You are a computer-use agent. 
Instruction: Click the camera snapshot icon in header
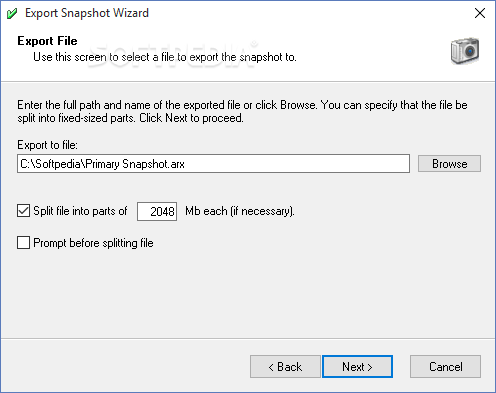465,51
